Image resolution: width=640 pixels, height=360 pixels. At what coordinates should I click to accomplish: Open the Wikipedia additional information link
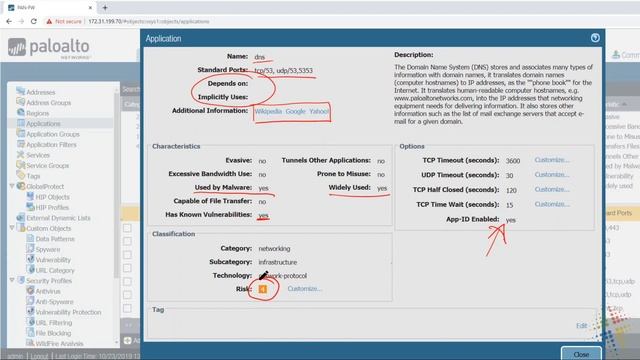(x=268, y=111)
